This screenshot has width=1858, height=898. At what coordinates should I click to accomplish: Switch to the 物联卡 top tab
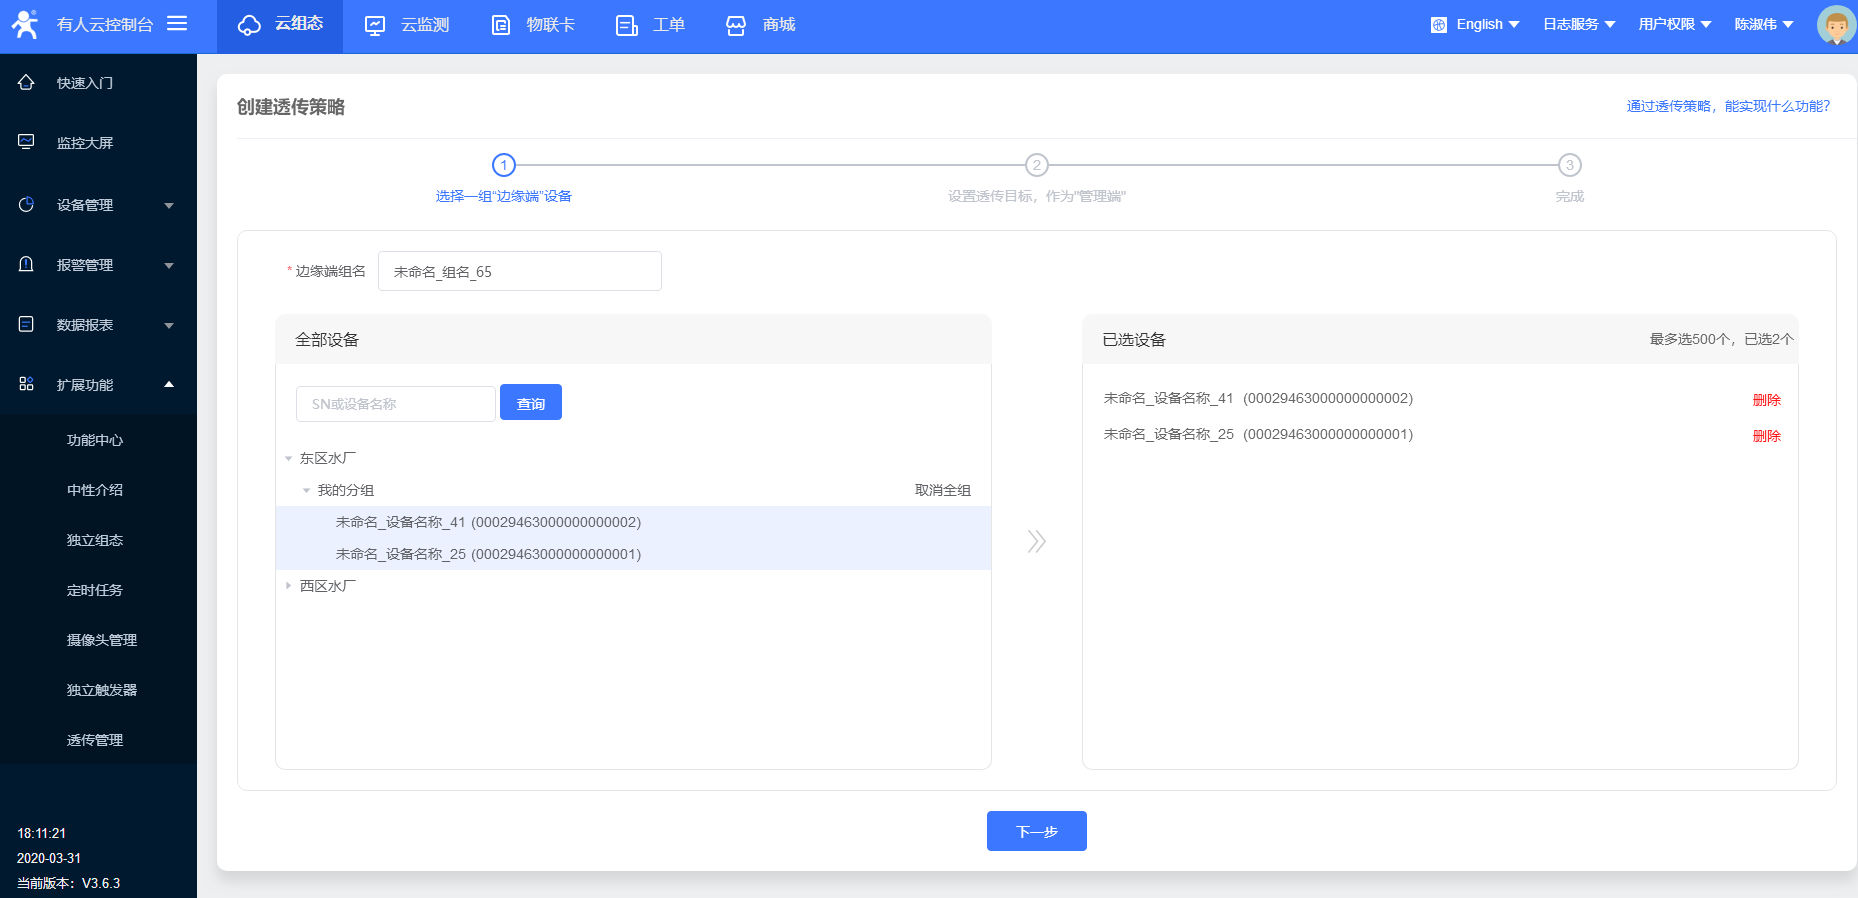point(532,26)
